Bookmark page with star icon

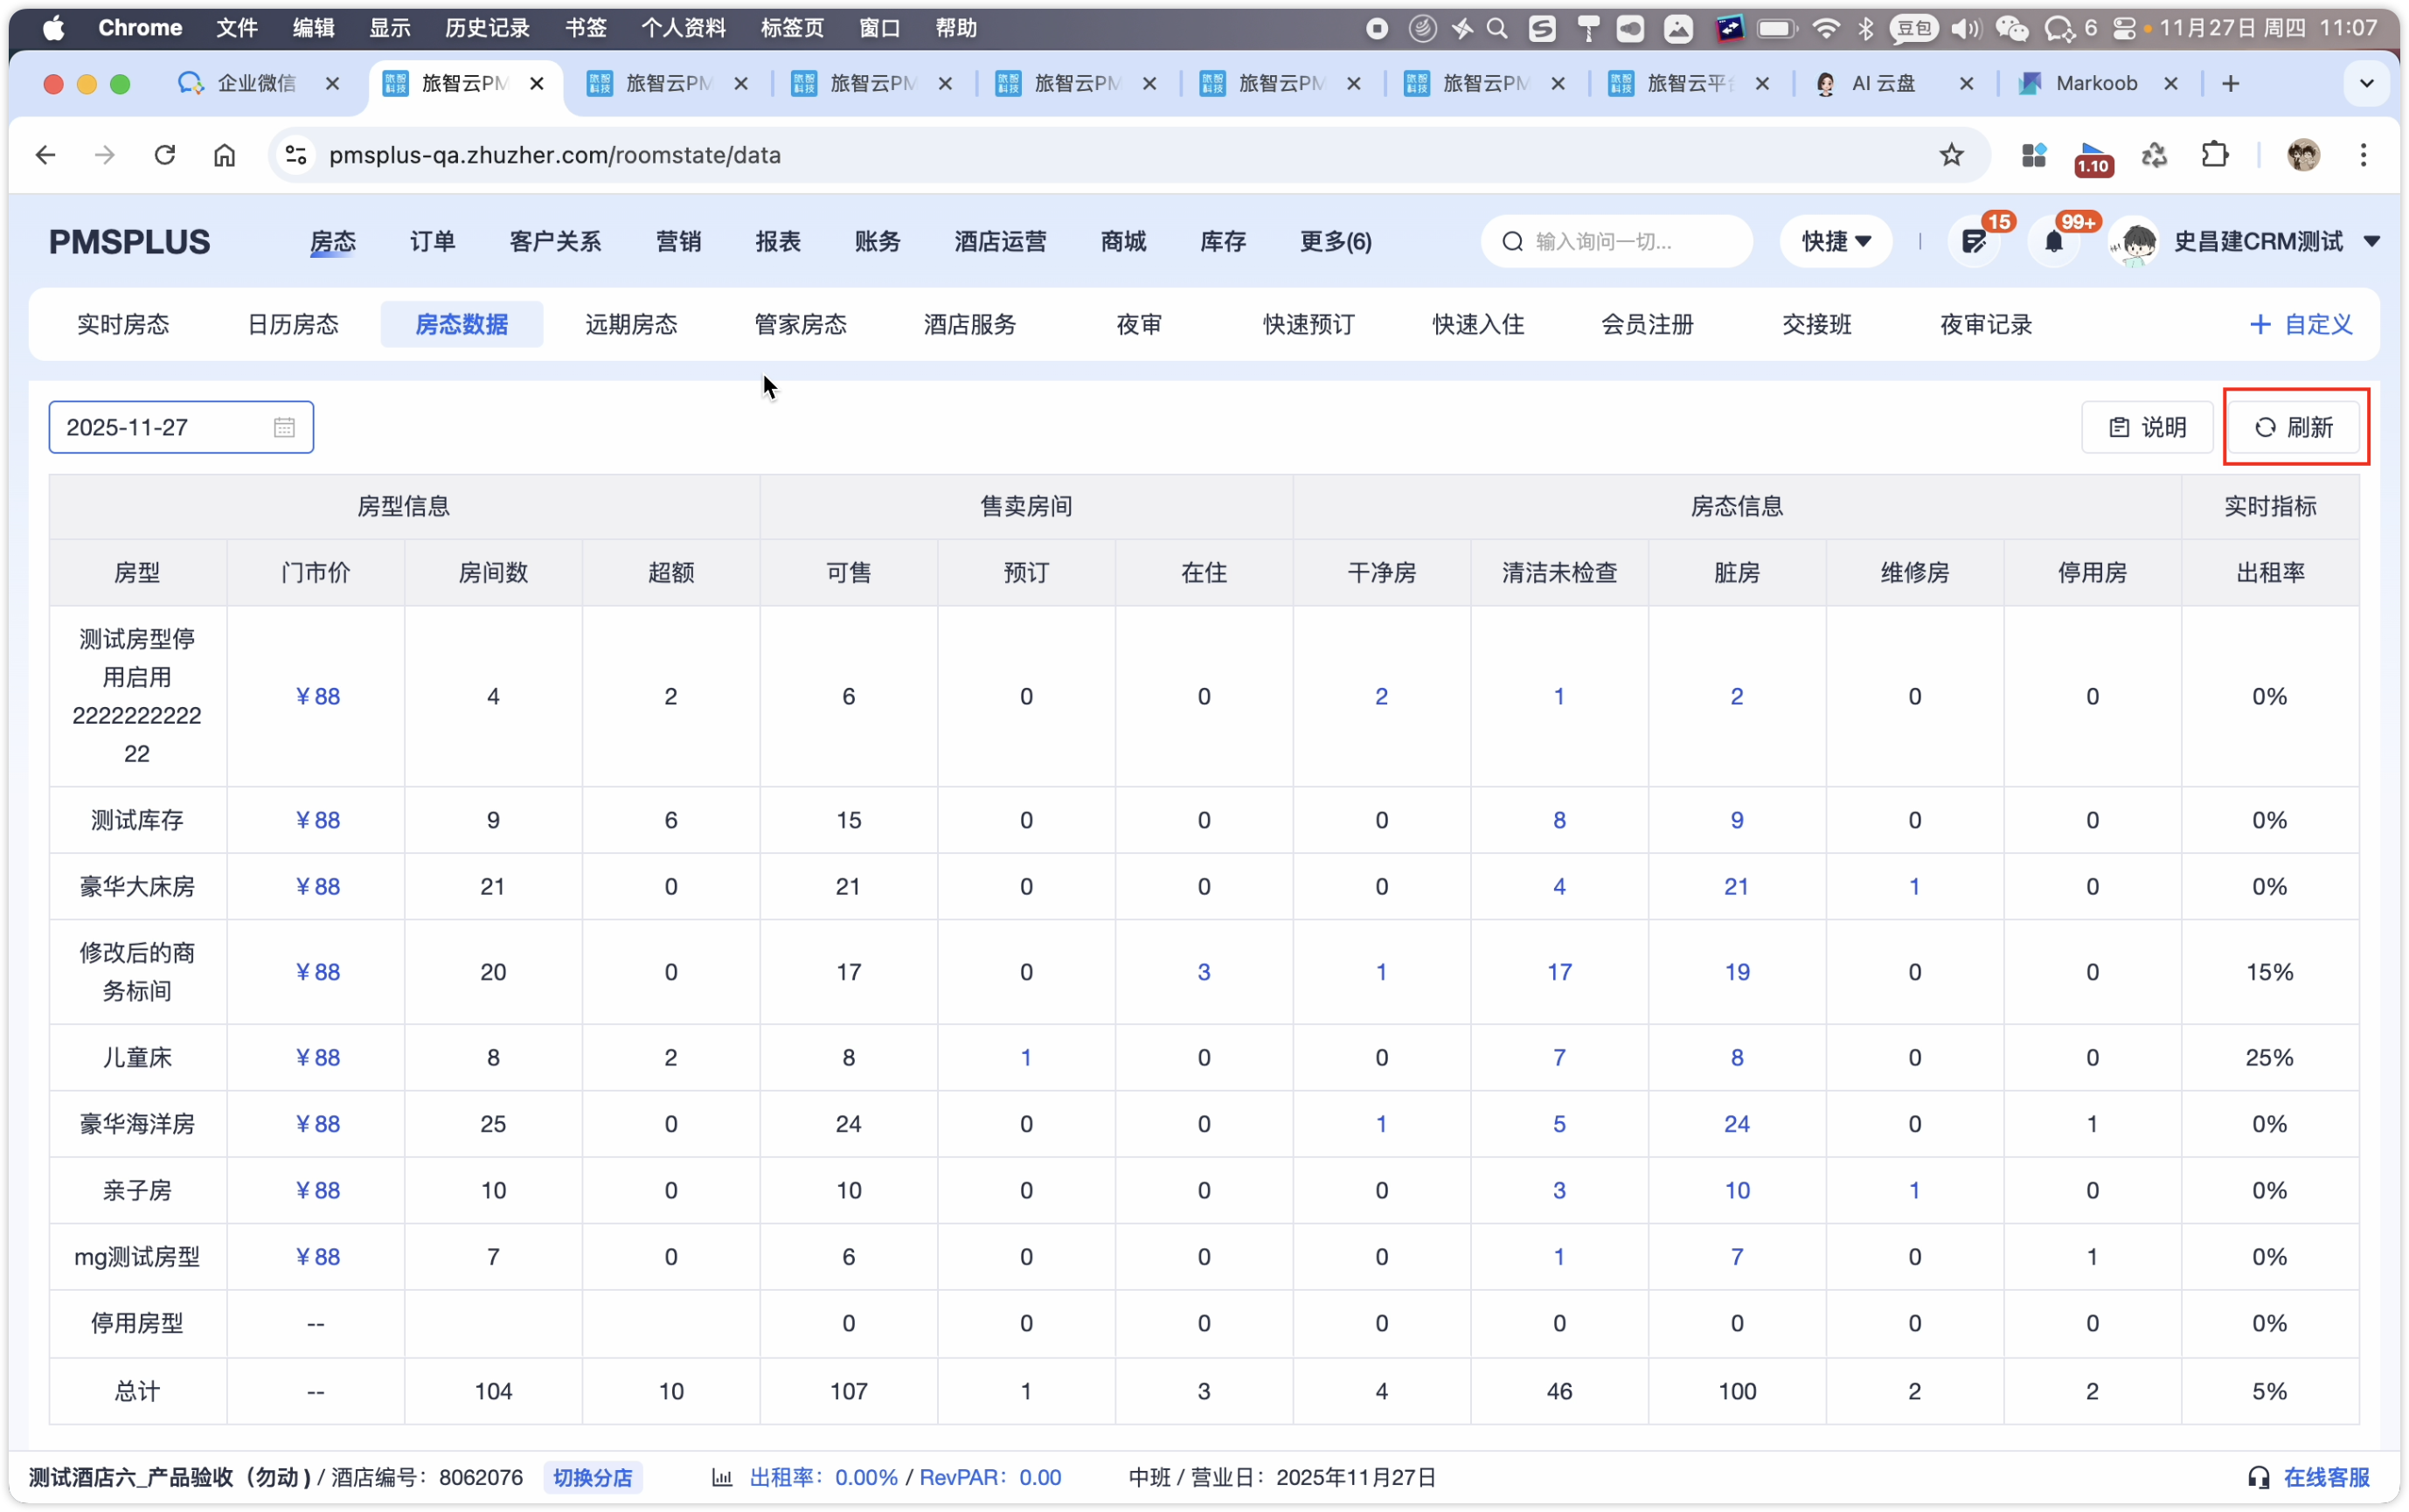1951,155
